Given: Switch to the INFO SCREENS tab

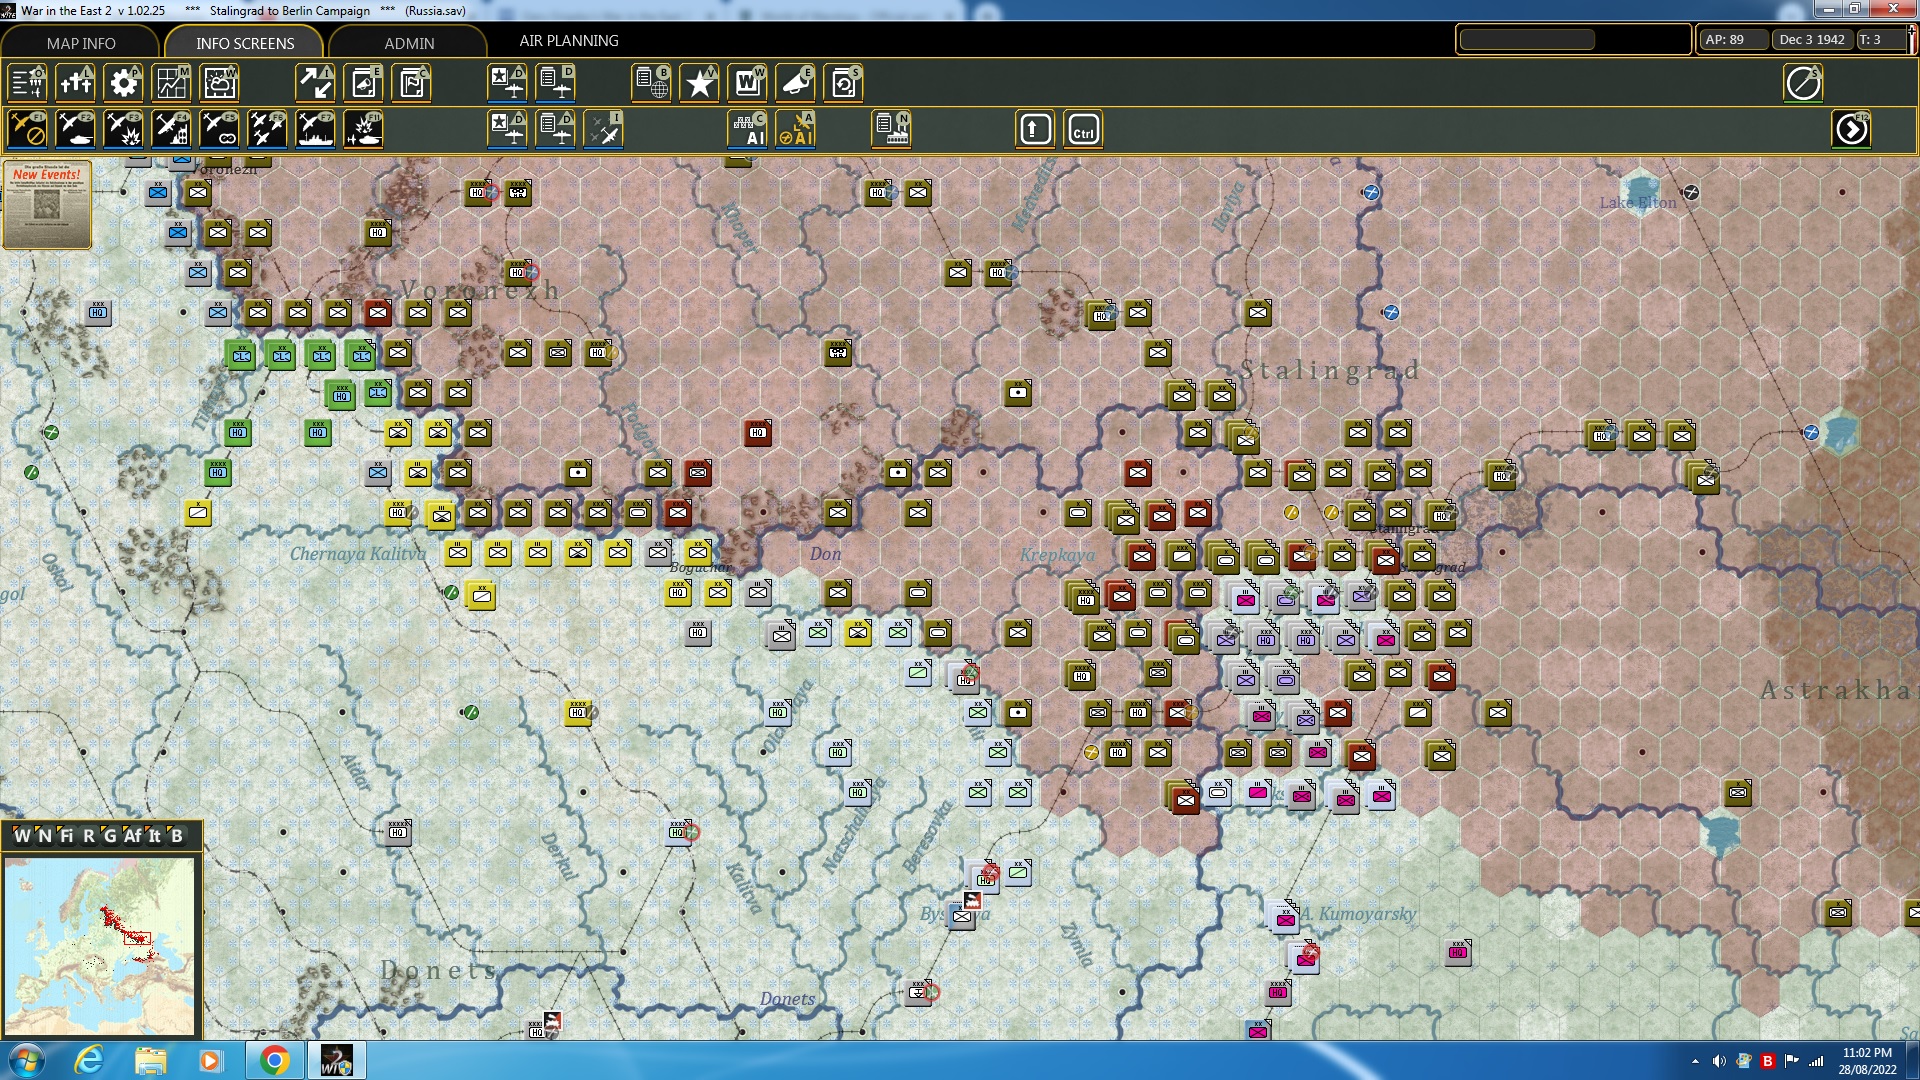Looking at the screenshot, I should (x=245, y=43).
